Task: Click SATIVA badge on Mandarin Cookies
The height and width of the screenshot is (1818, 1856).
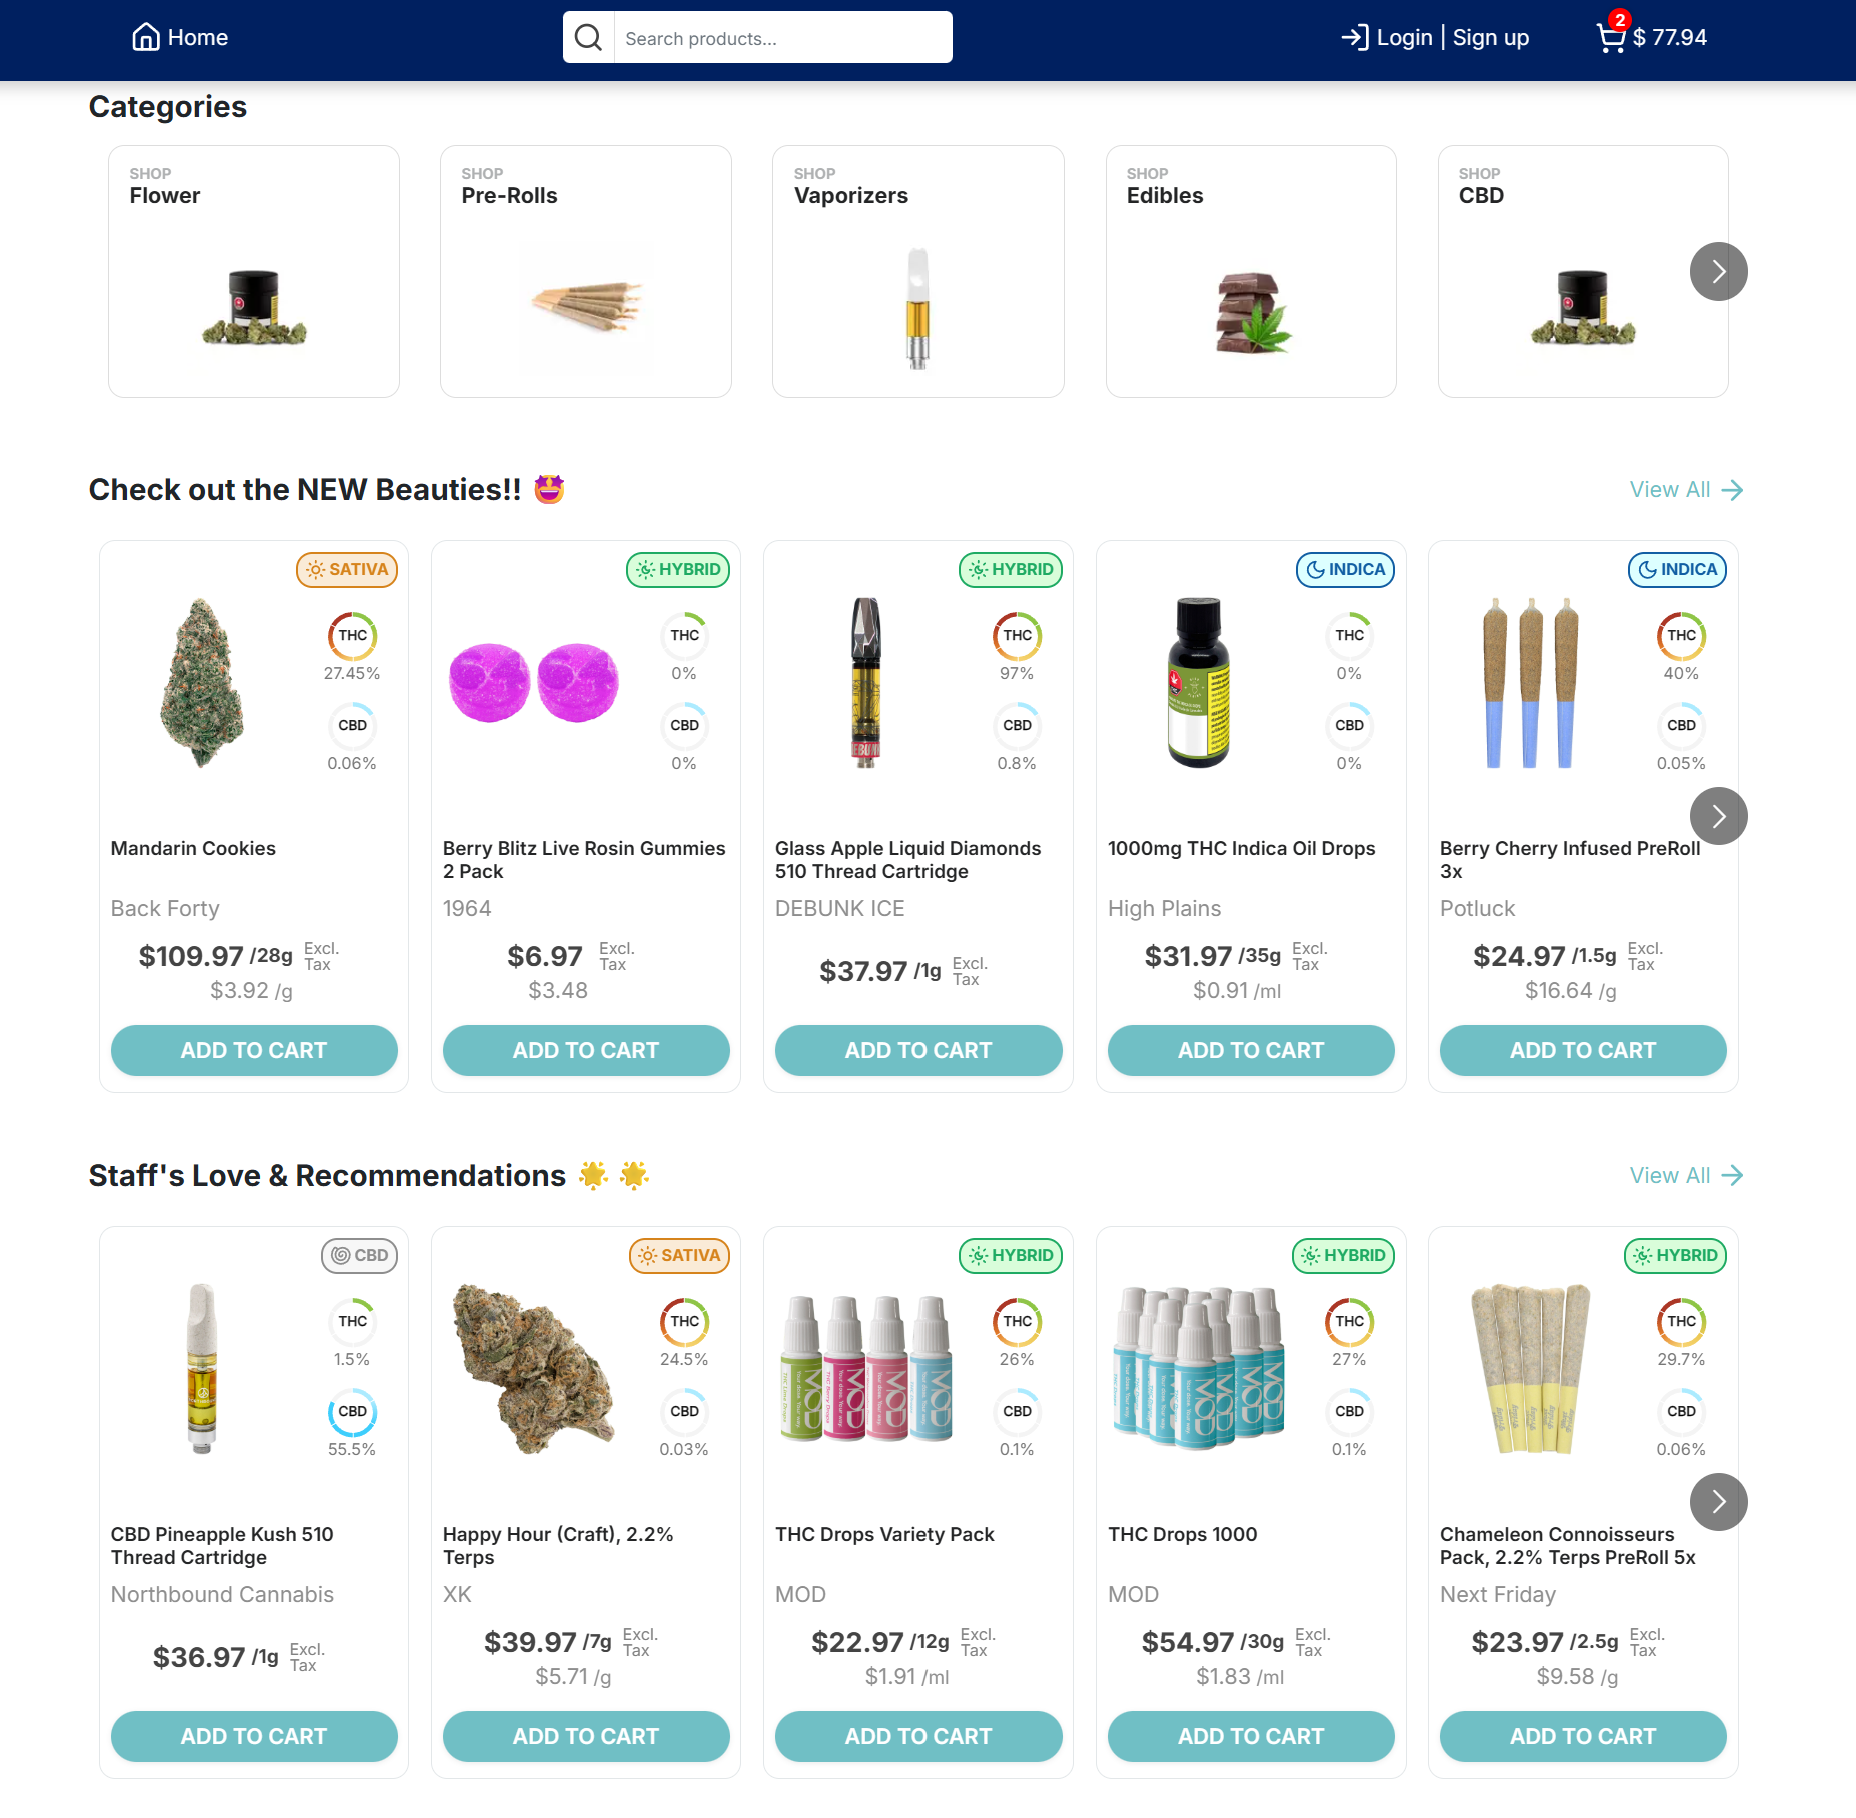Action: [347, 570]
